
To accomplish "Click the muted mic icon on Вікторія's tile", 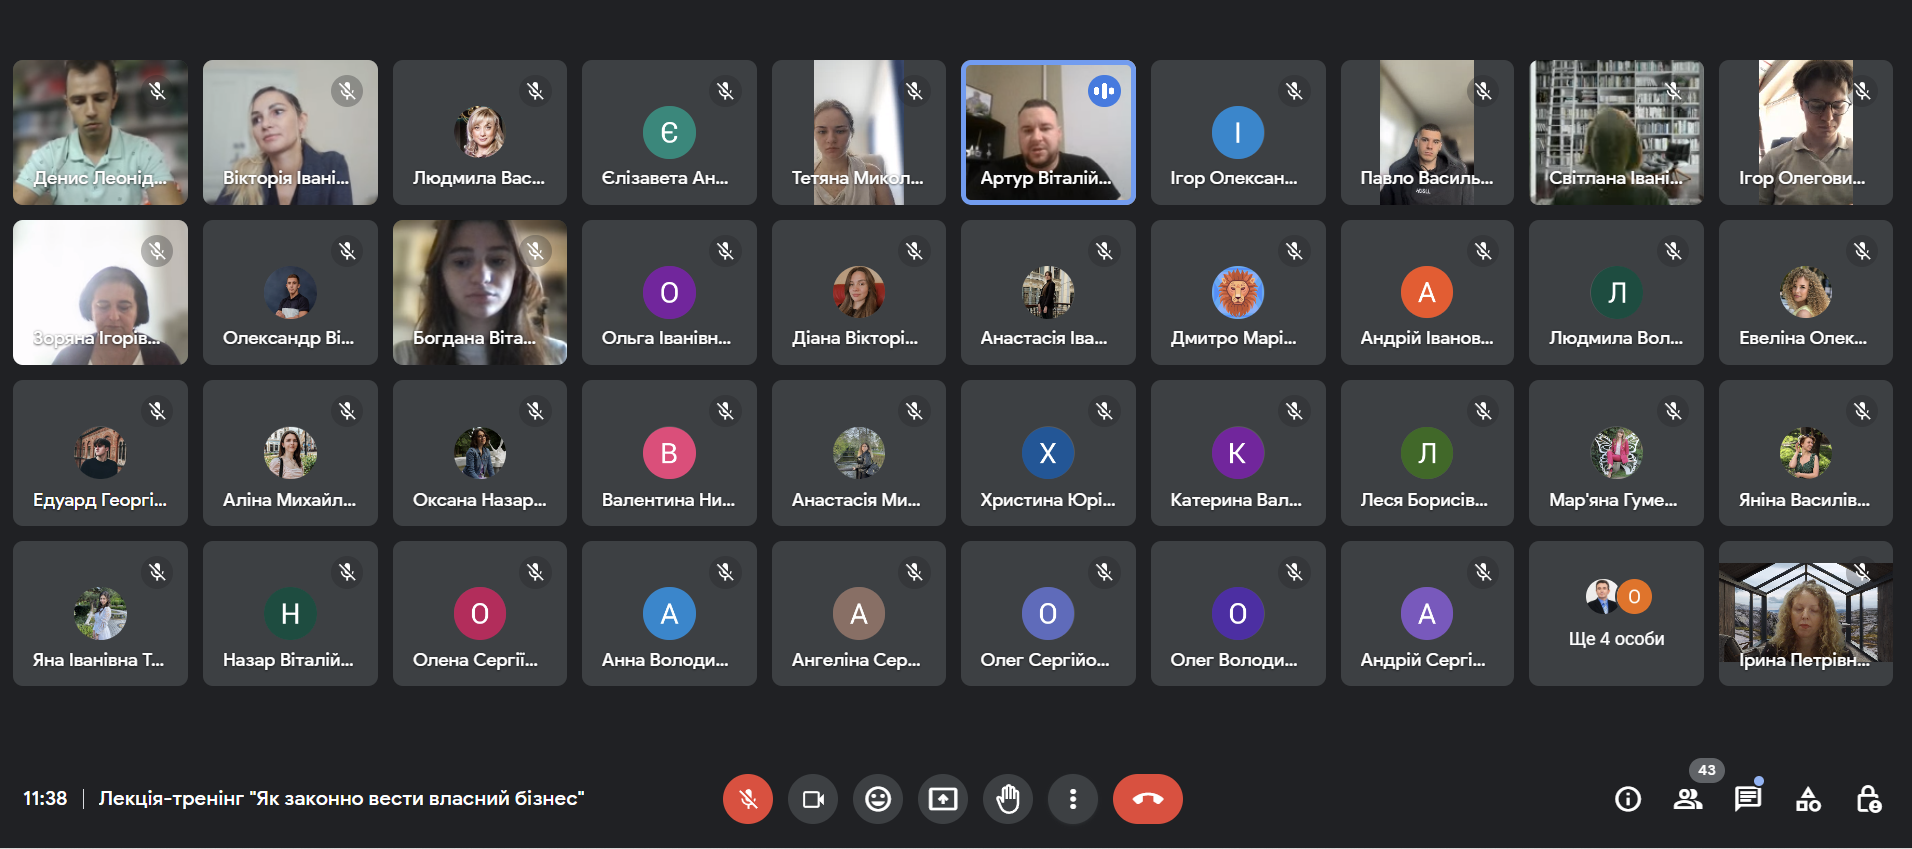I will (x=347, y=91).
